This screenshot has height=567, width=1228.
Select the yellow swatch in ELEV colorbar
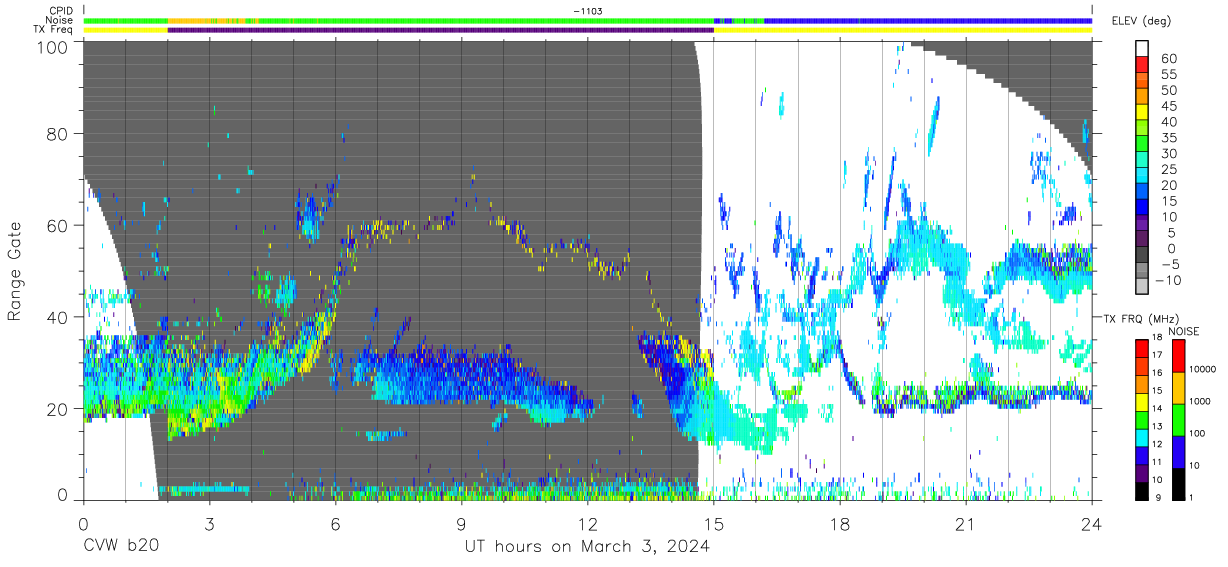pyautogui.click(x=1143, y=113)
